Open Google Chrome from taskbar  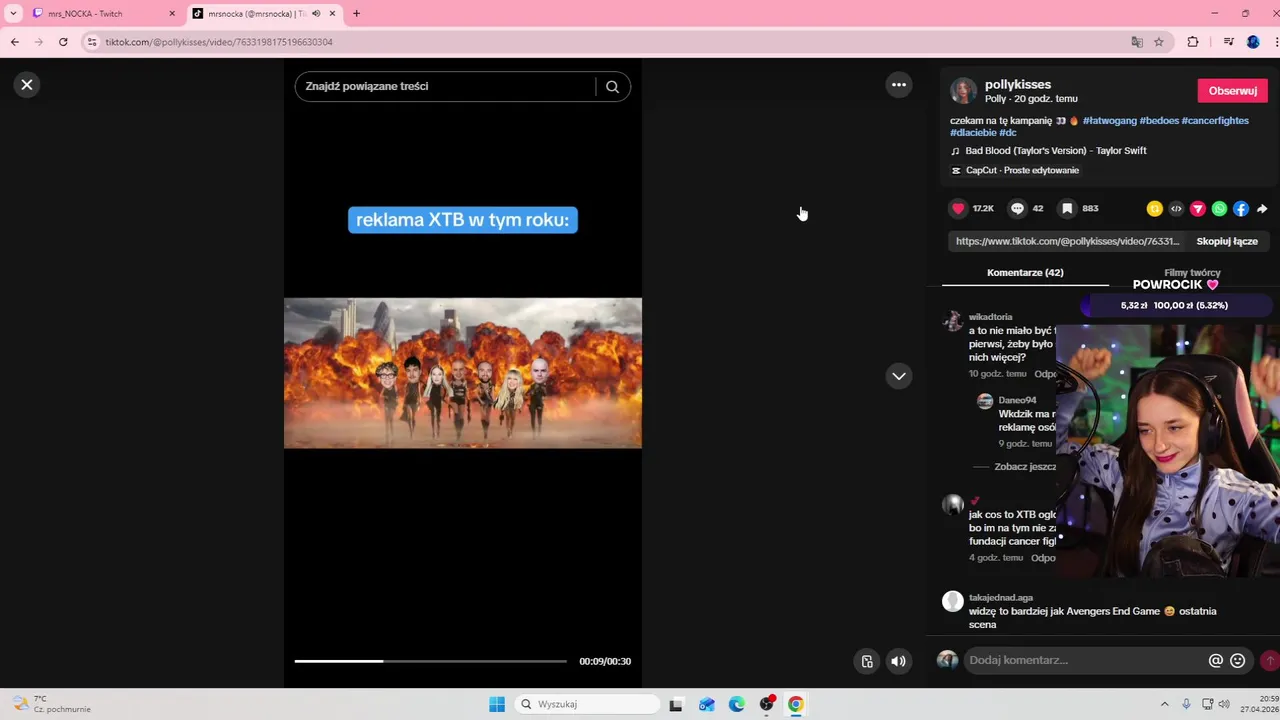(x=796, y=704)
